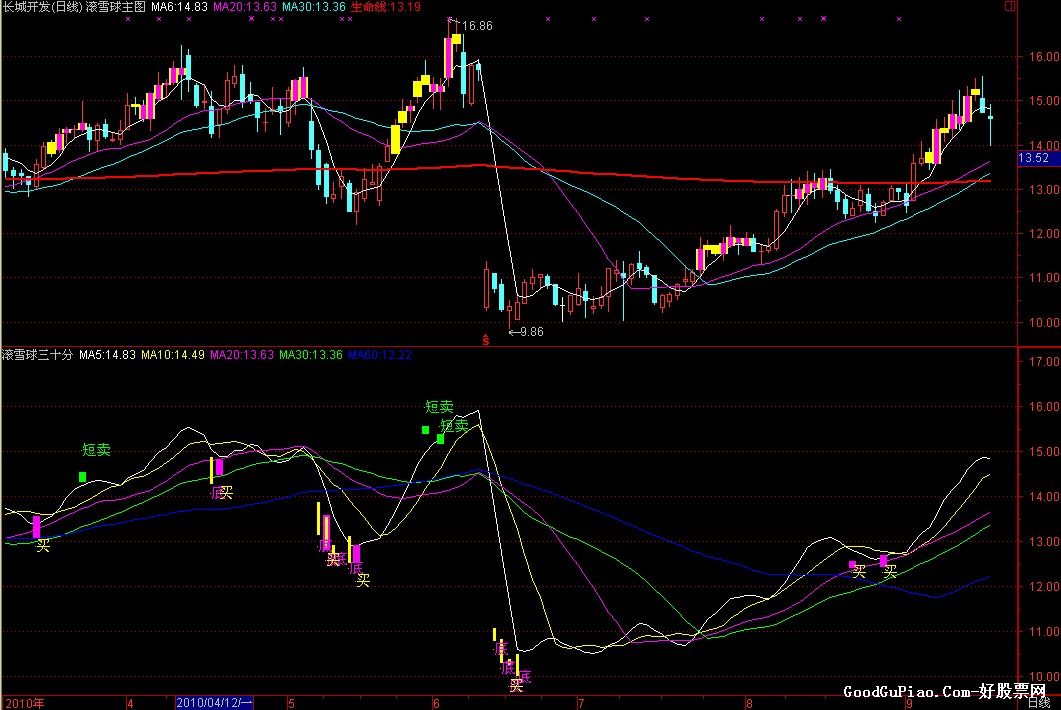This screenshot has width=1061, height=710.
Task: Click the 底买 signal below the April peak
Action: [x=222, y=493]
